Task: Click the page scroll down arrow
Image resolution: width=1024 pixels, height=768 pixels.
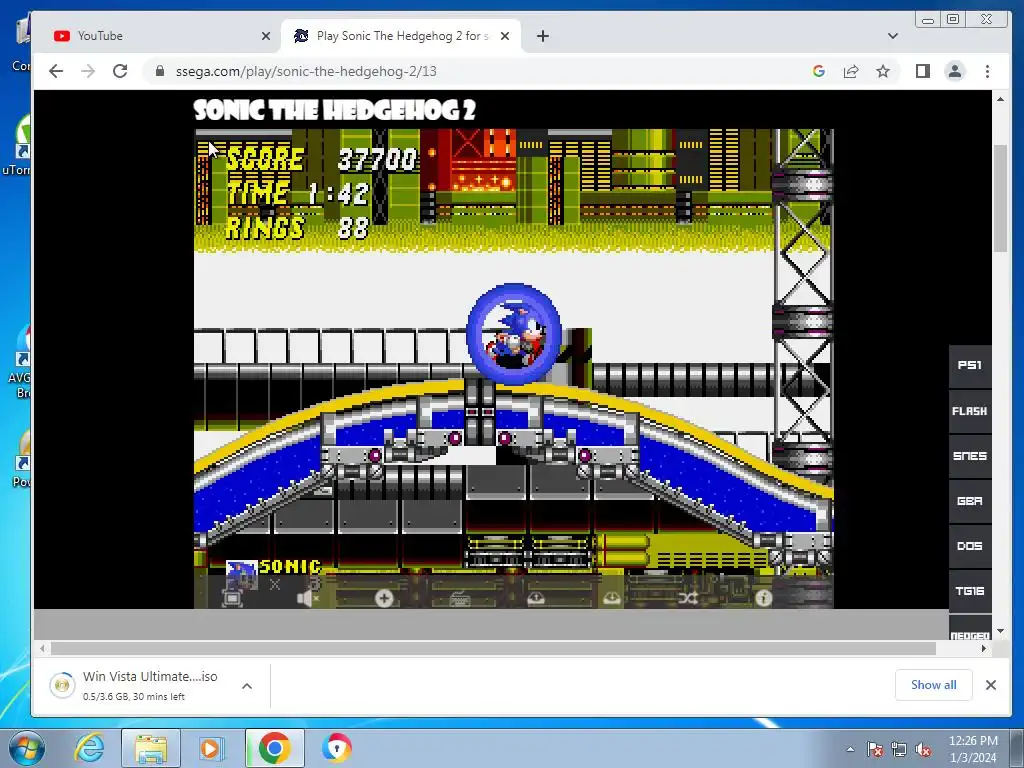Action: pos(1000,632)
